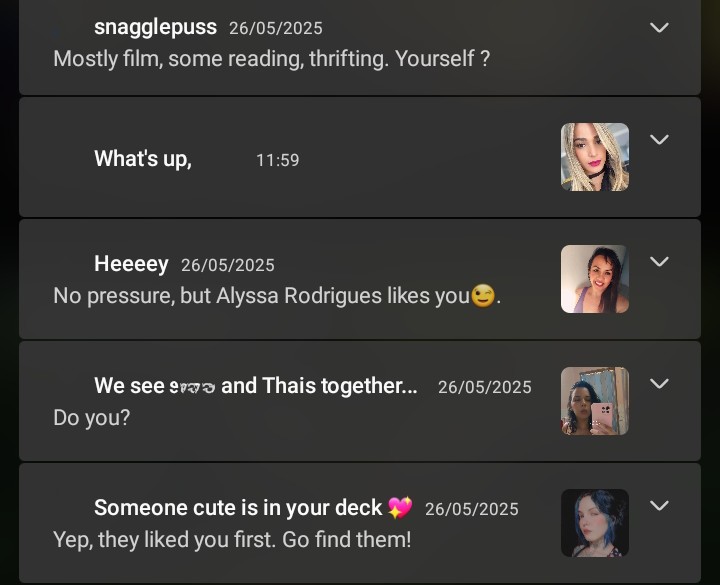Tap the "Do you?" message text
The image size is (720, 585).
click(91, 418)
